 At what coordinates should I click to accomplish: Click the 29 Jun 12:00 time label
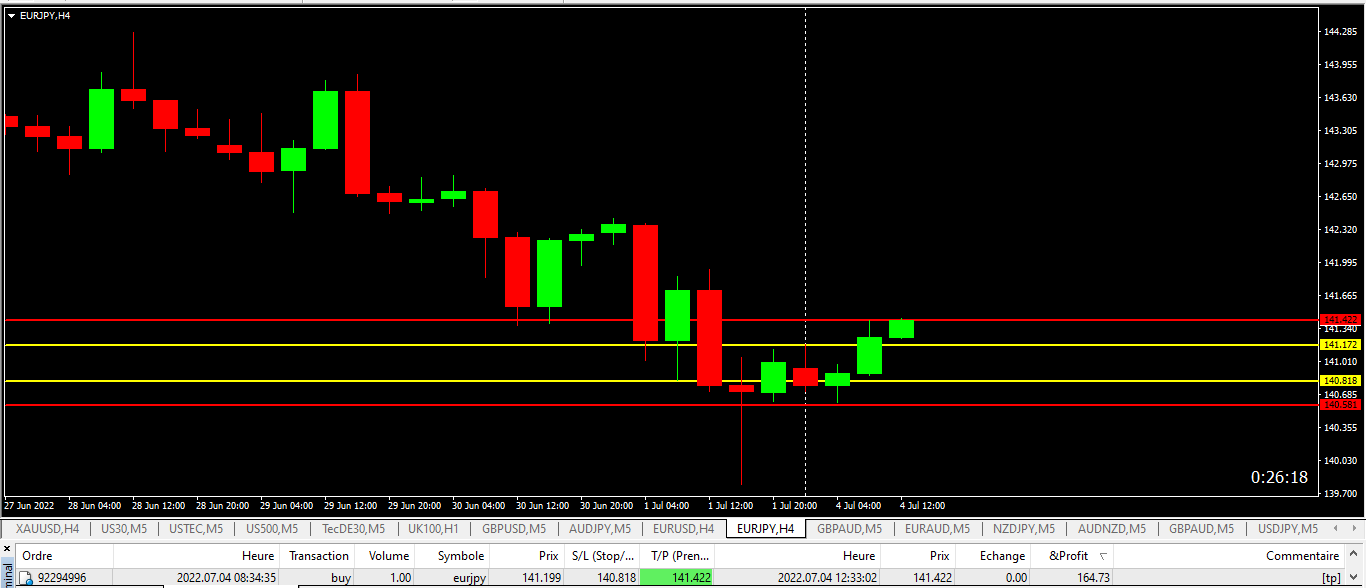(350, 506)
